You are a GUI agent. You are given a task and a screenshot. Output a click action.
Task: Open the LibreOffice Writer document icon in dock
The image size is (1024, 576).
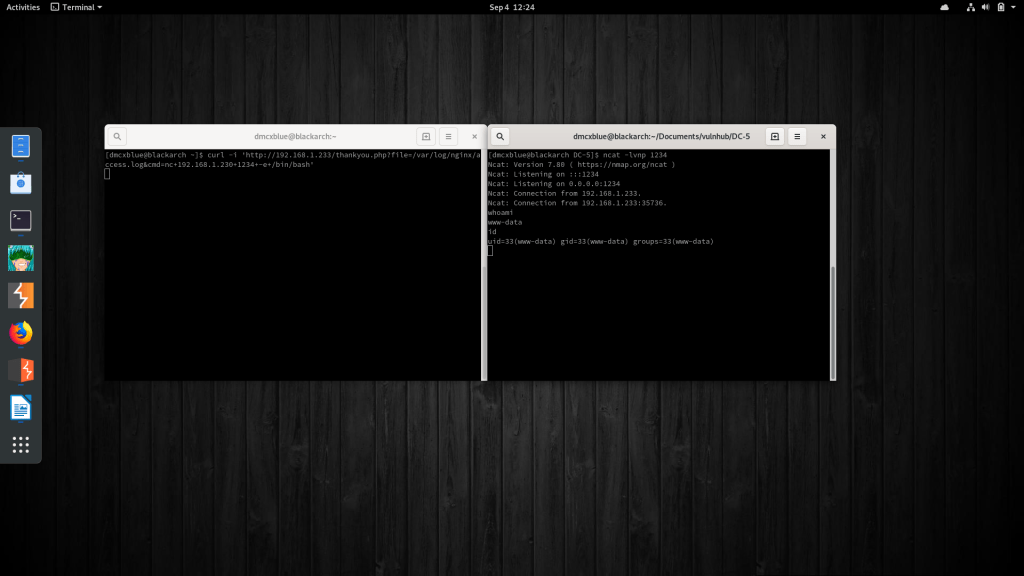click(x=21, y=407)
